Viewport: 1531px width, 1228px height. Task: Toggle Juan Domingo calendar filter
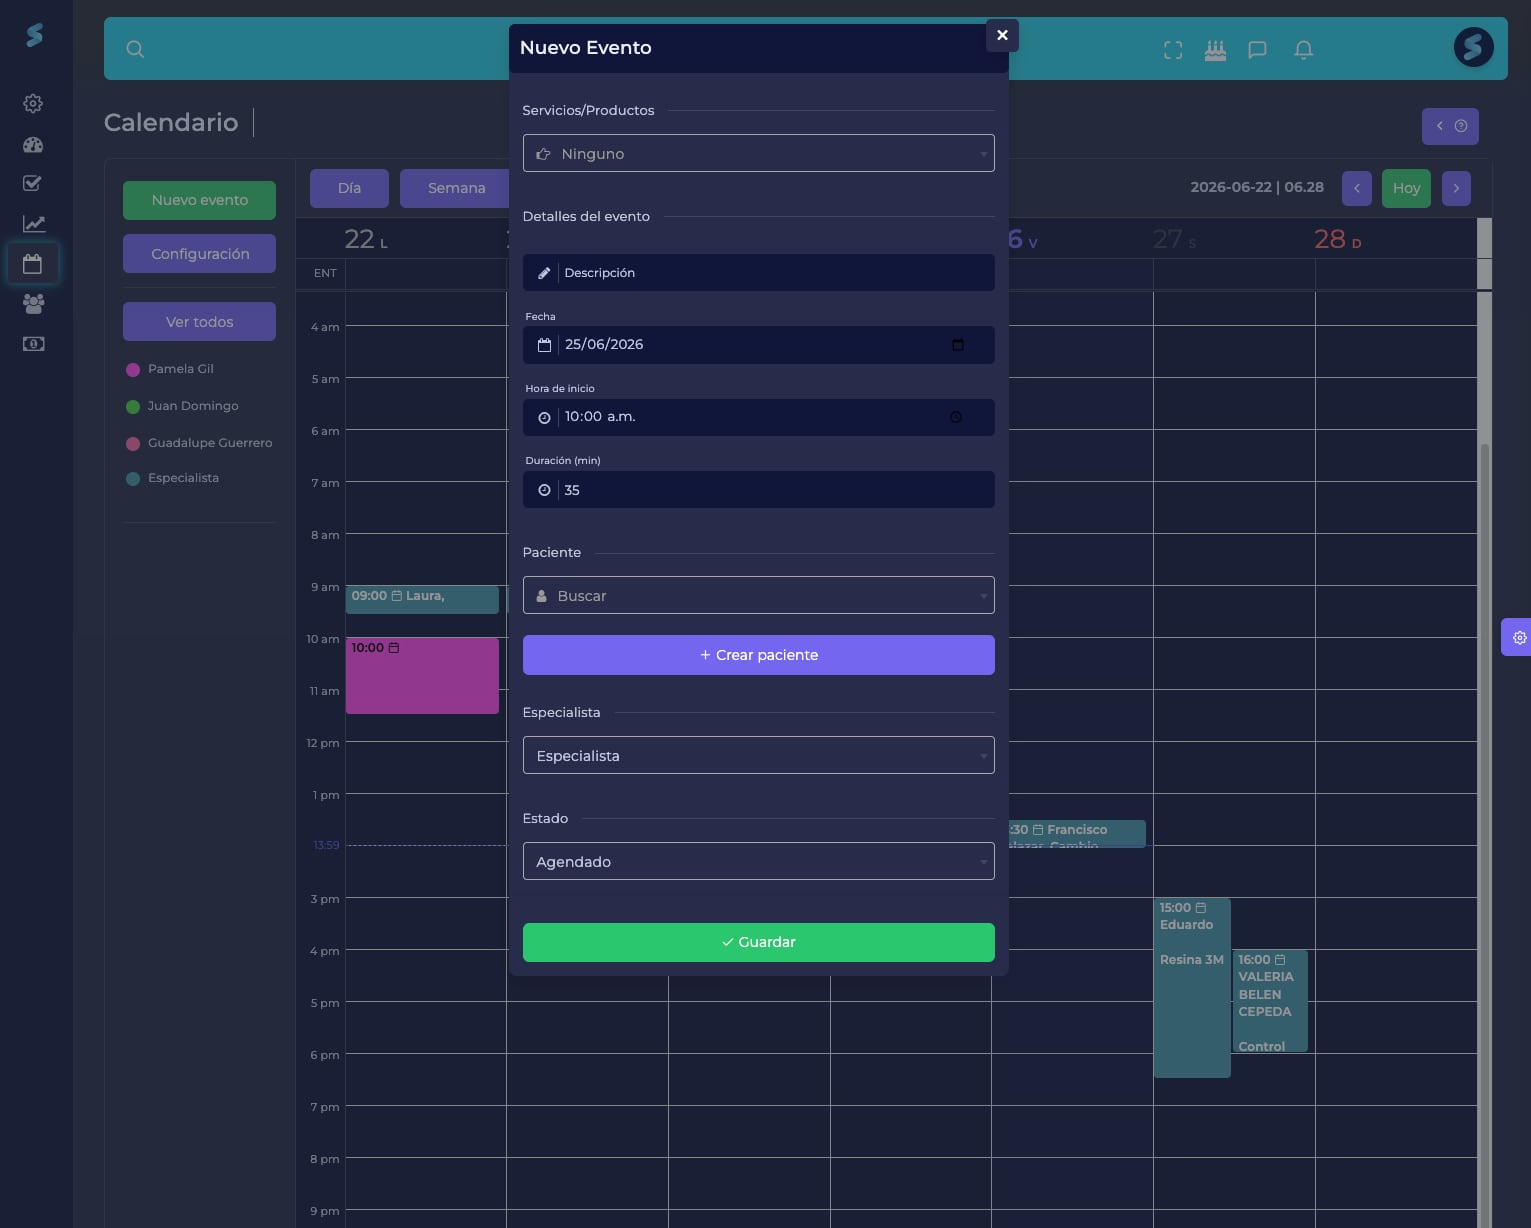[x=182, y=406]
